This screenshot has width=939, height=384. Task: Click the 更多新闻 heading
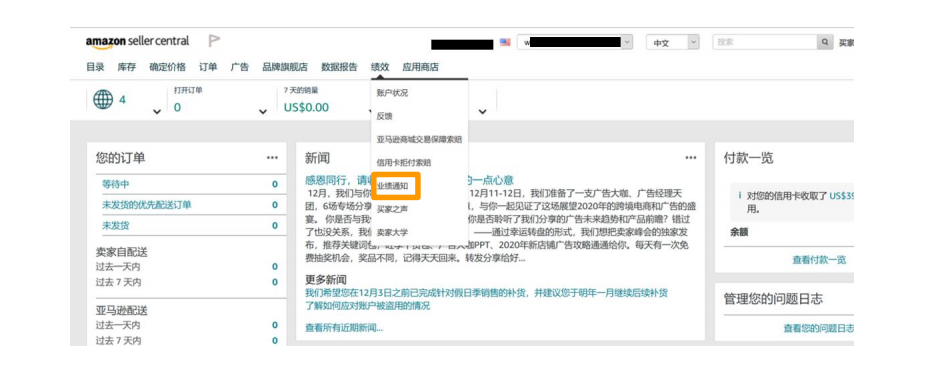[x=326, y=280]
